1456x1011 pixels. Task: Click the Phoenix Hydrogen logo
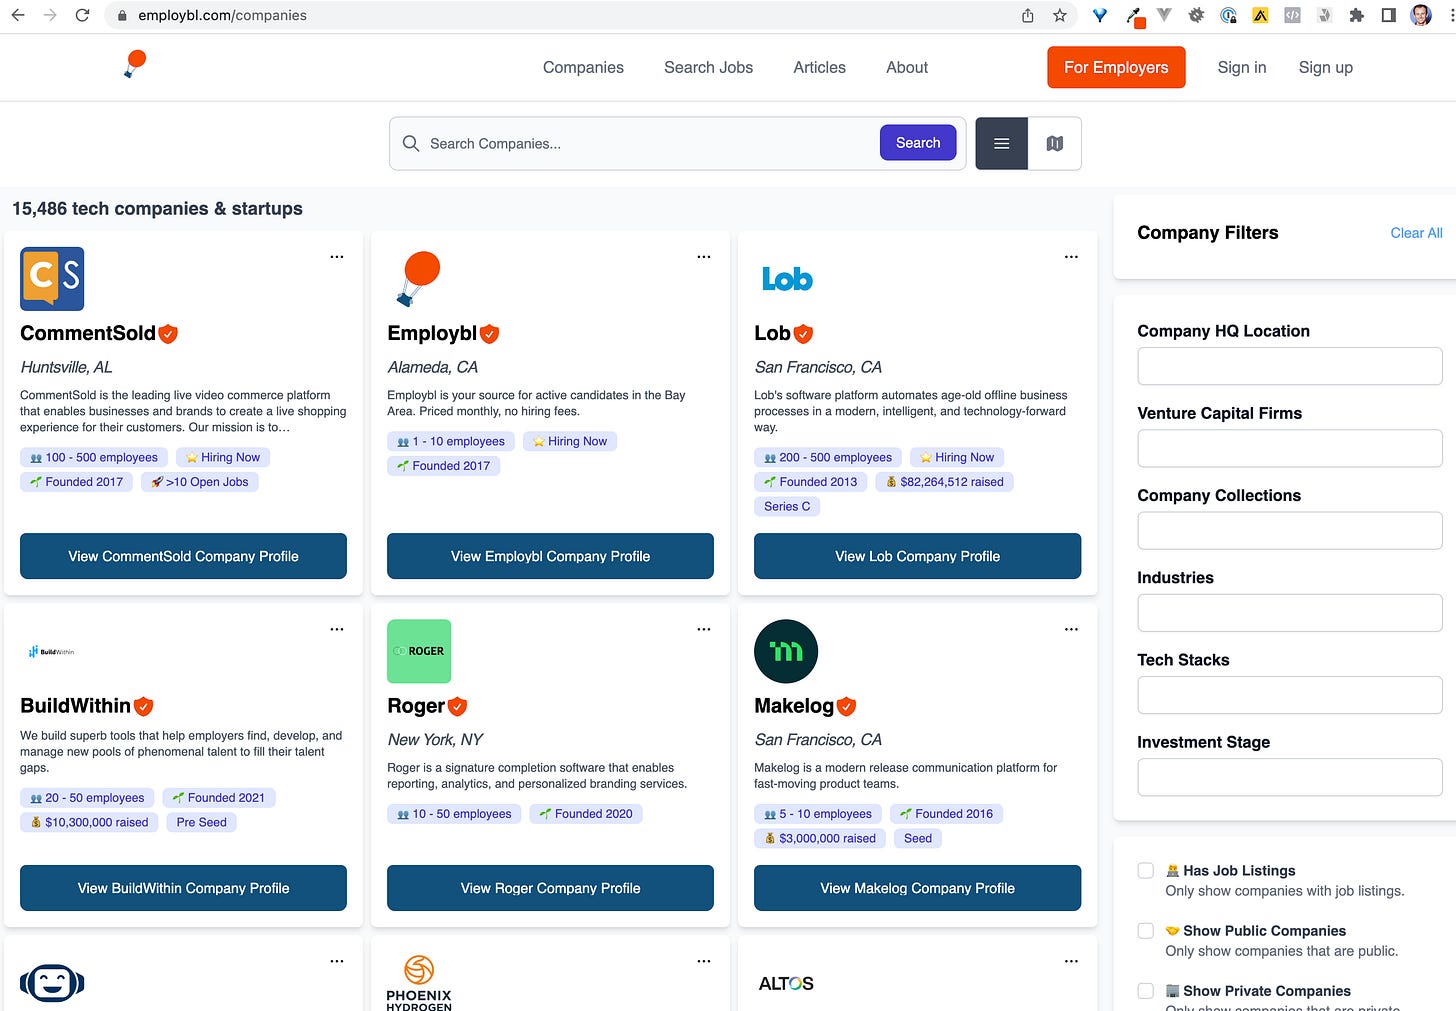419,983
